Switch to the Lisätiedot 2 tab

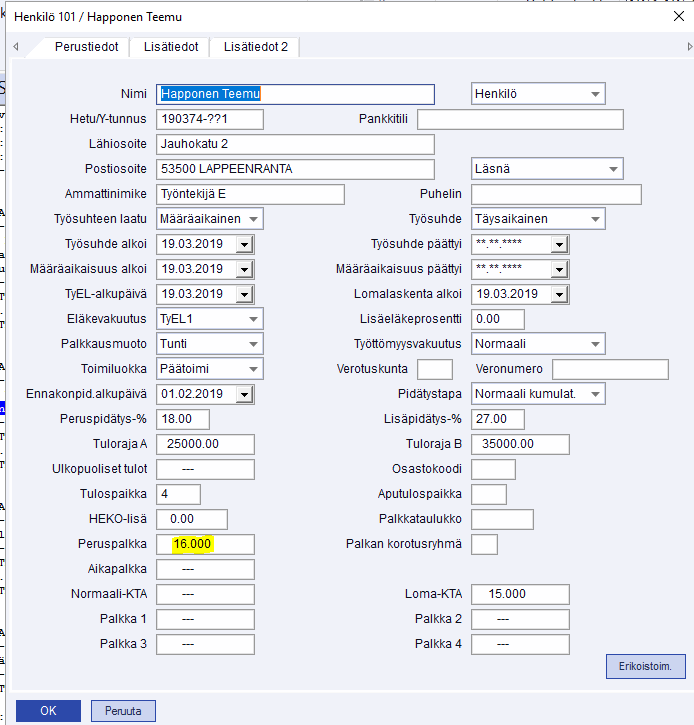[256, 47]
